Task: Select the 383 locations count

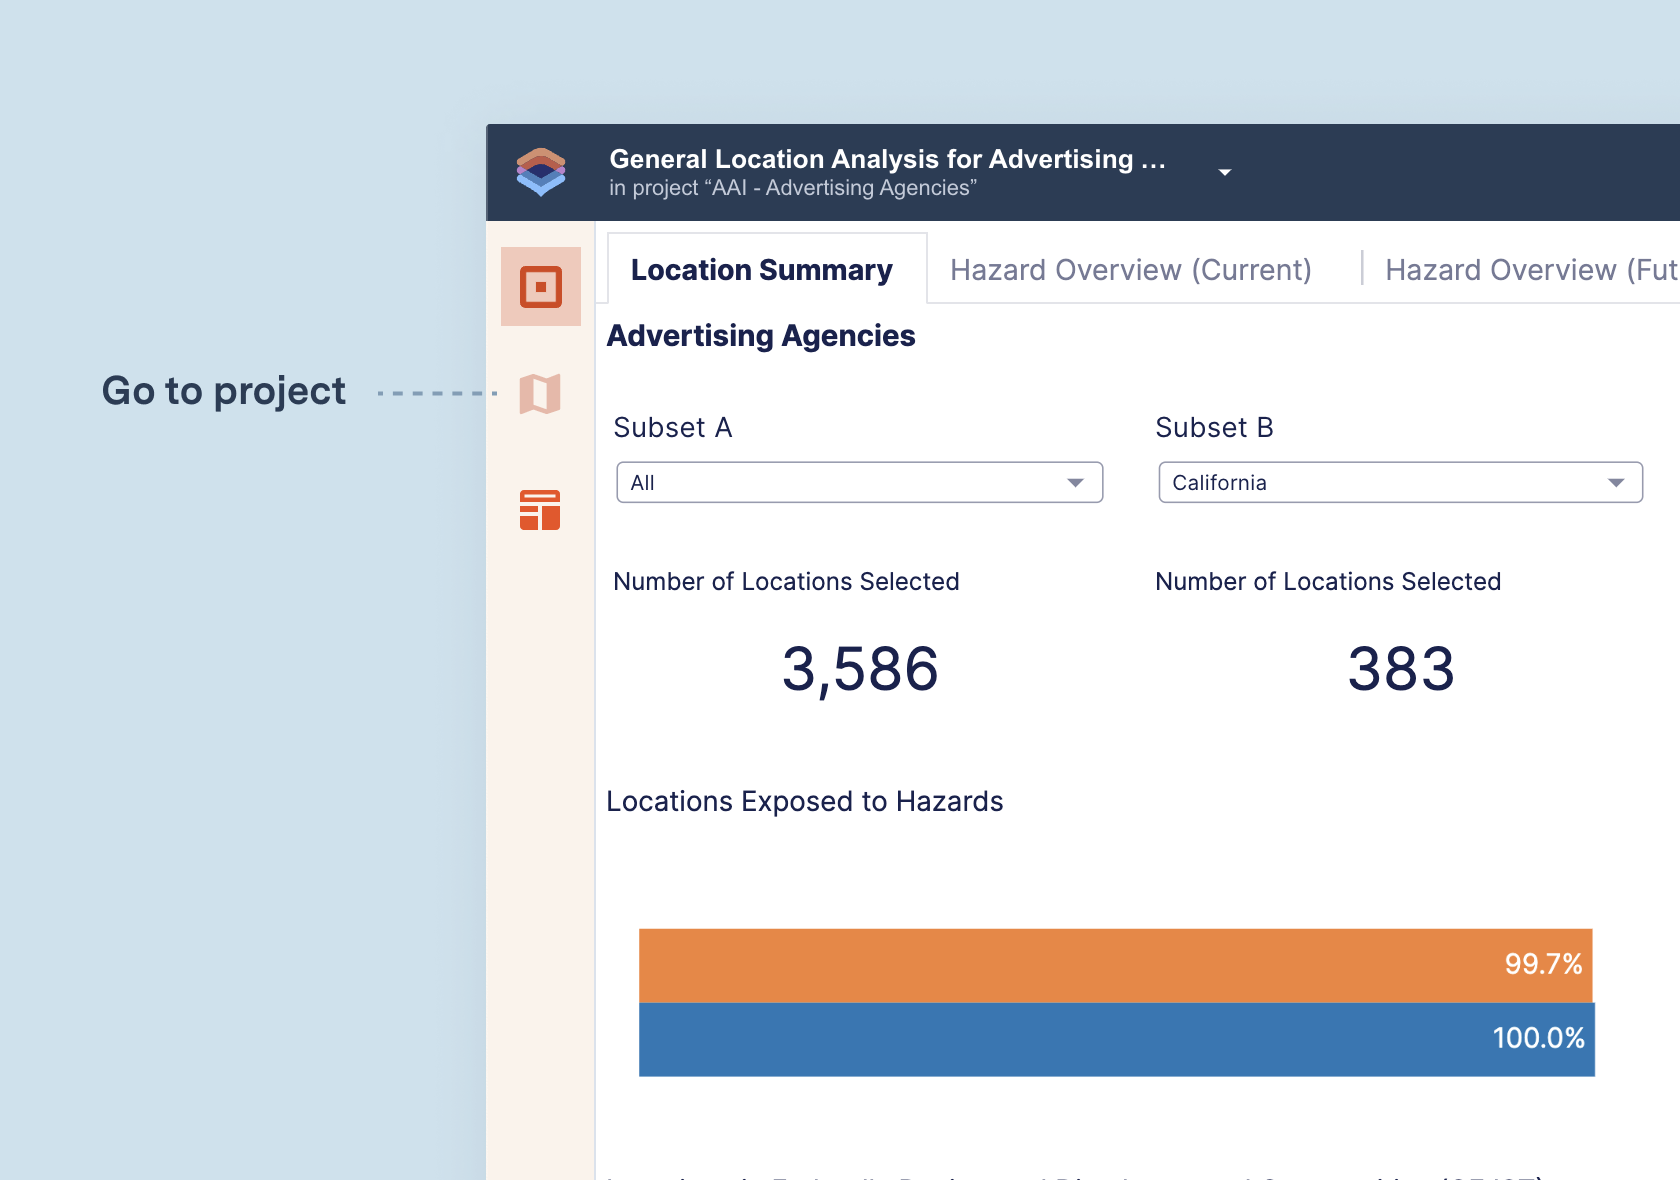Action: [x=1401, y=669]
